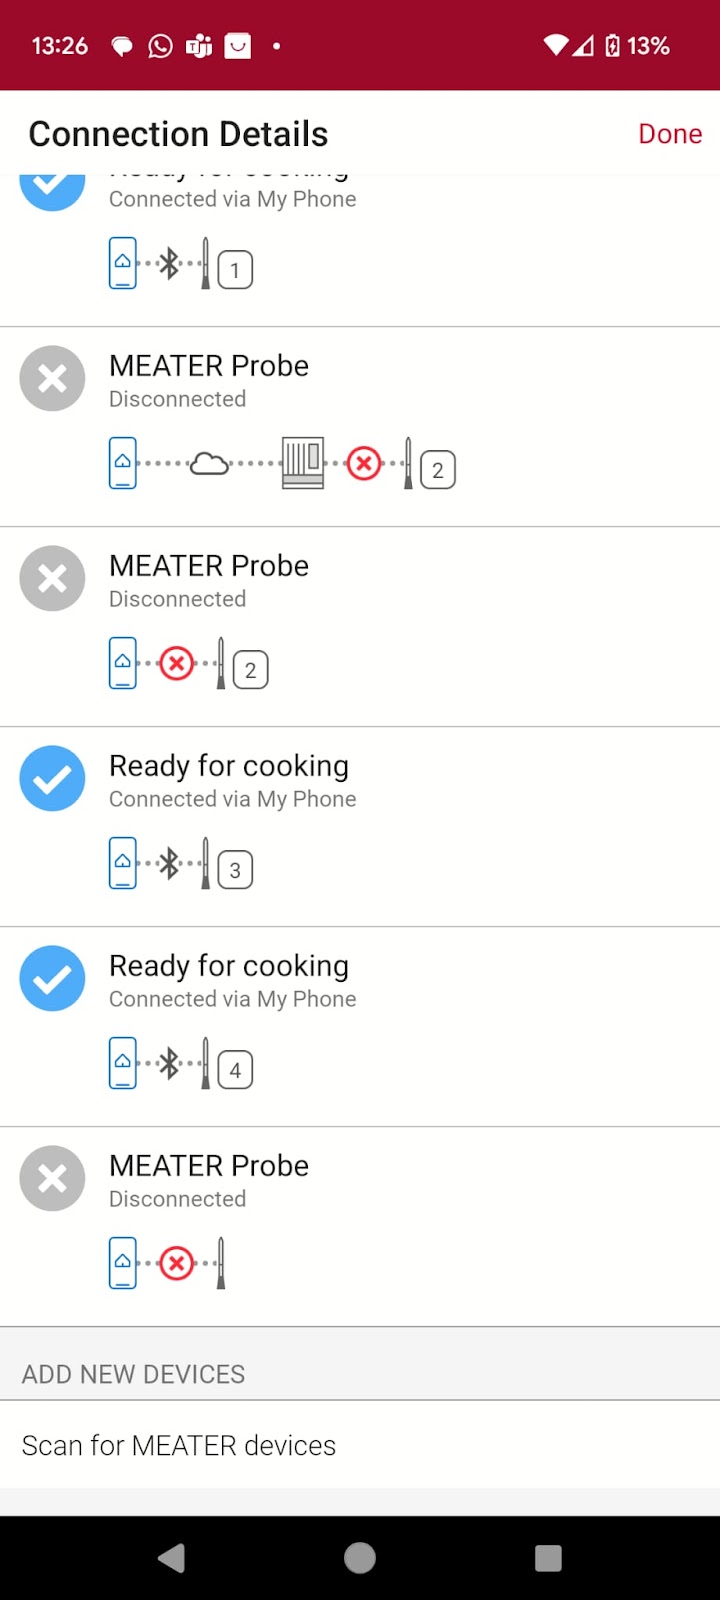Image resolution: width=720 pixels, height=1600 pixels.
Task: Tap red error icon in unnumbered probe row
Action: pos(177,1263)
